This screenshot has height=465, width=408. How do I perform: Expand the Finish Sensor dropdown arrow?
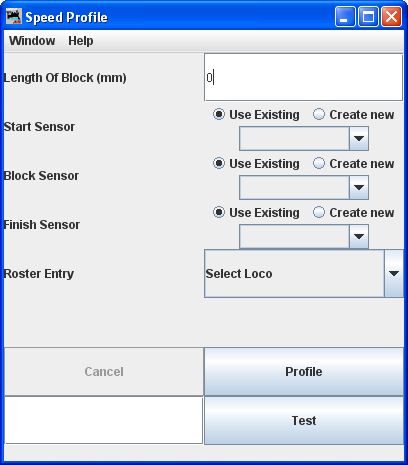[359, 236]
